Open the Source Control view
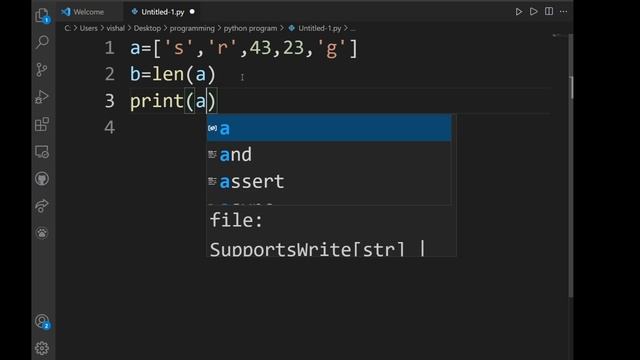 (x=42, y=70)
